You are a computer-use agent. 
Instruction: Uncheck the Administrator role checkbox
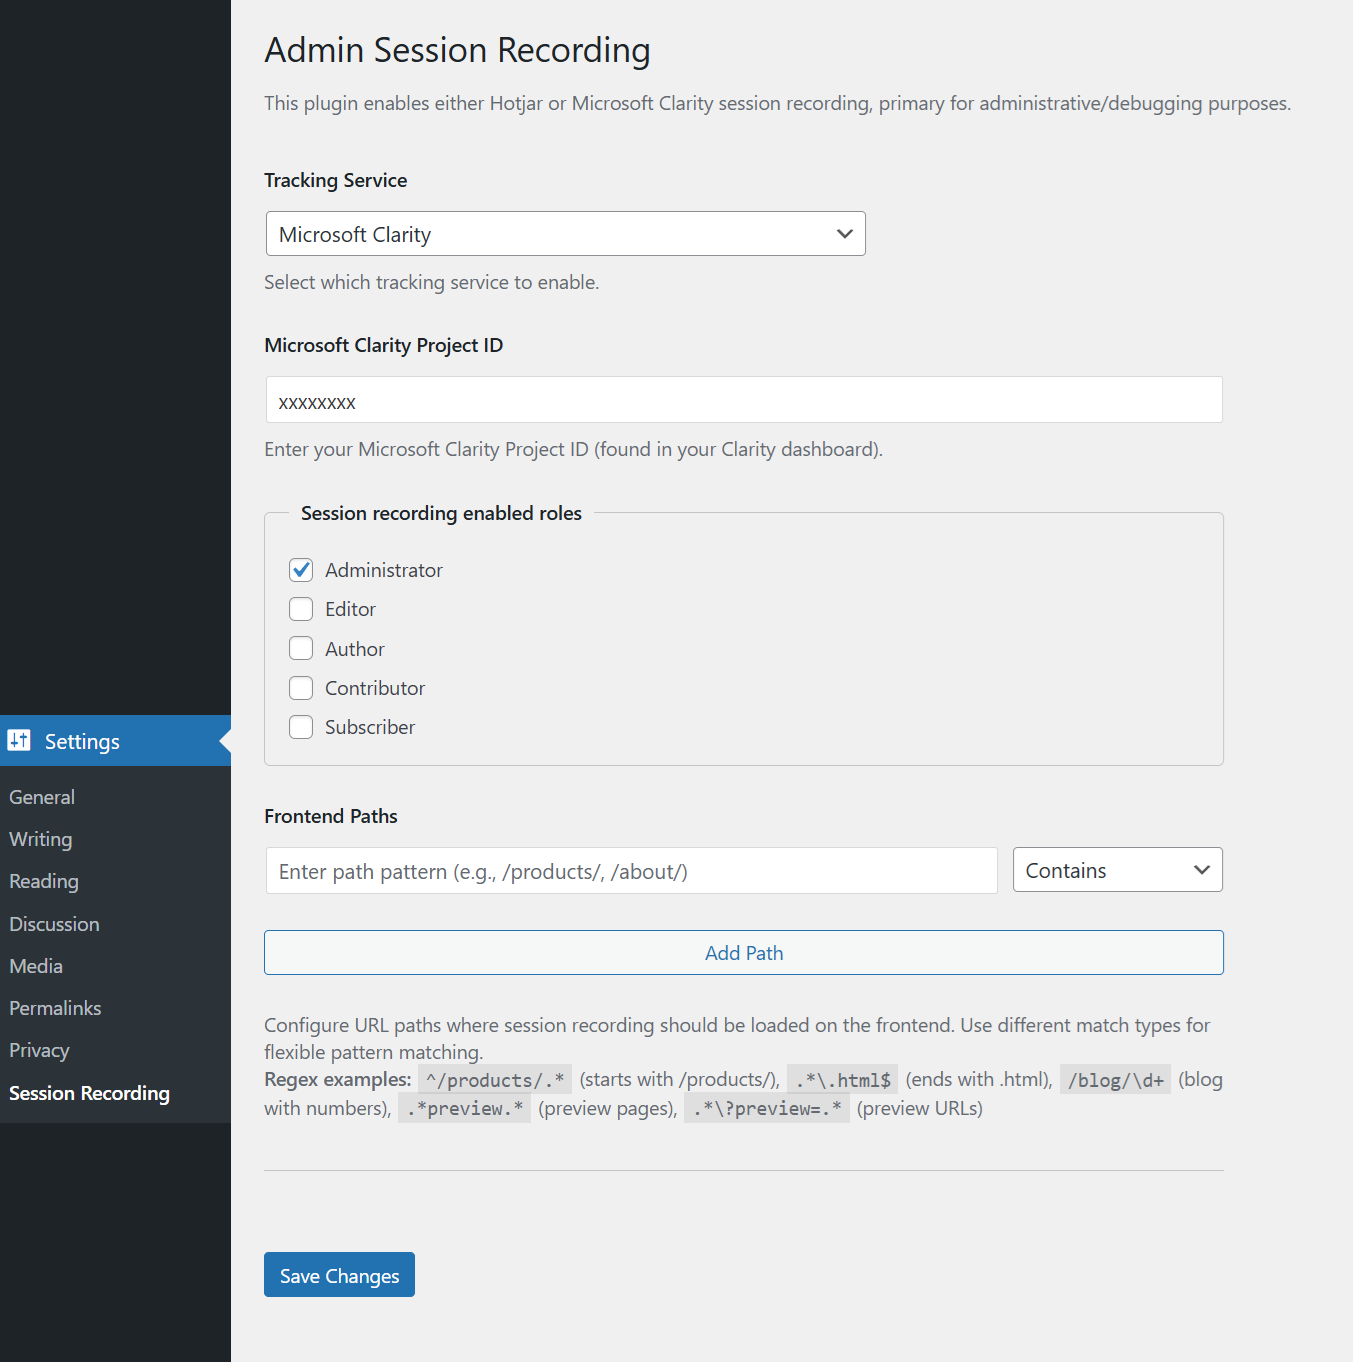coord(301,570)
